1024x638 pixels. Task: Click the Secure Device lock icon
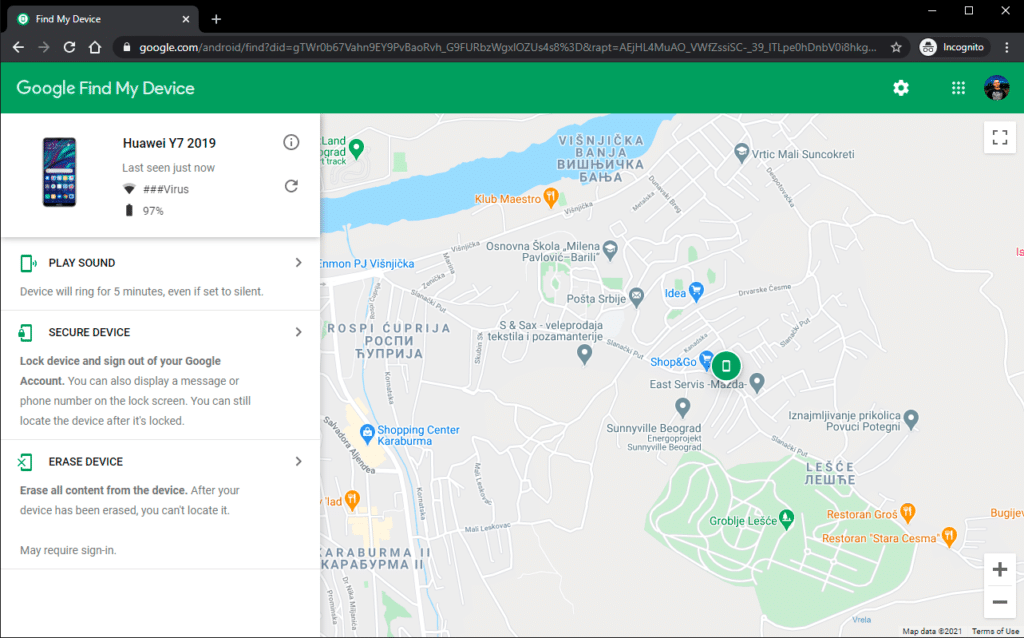click(x=25, y=332)
